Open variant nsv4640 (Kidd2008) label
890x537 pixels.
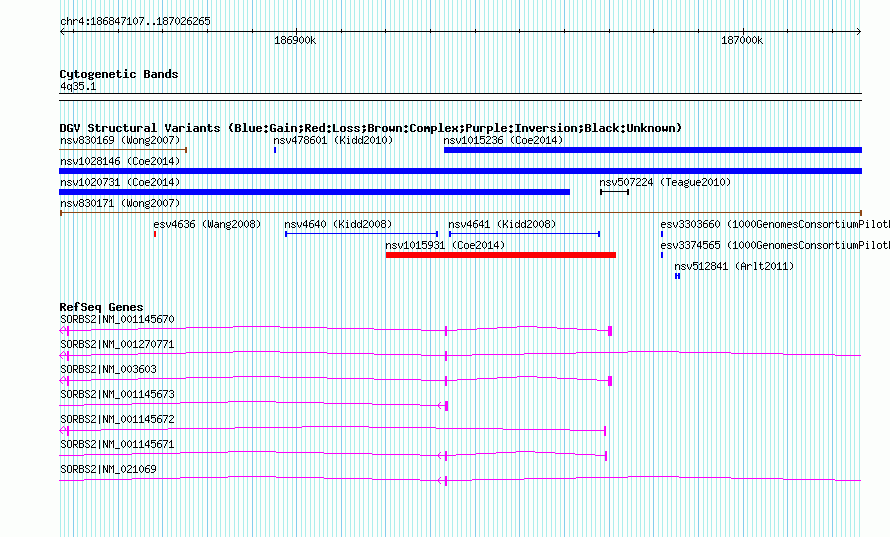point(338,224)
